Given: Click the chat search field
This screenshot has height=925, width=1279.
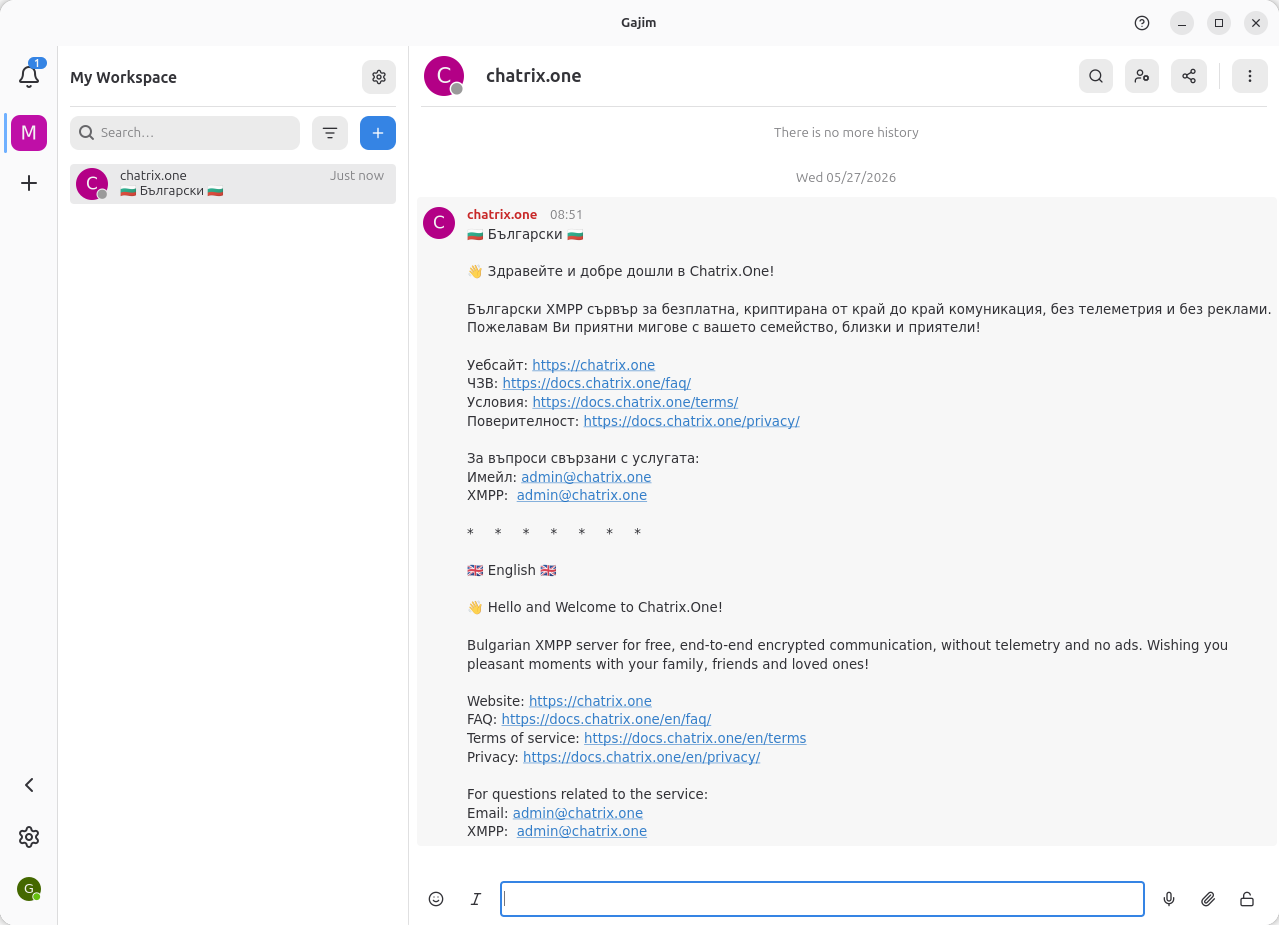Looking at the screenshot, I should click(x=185, y=133).
